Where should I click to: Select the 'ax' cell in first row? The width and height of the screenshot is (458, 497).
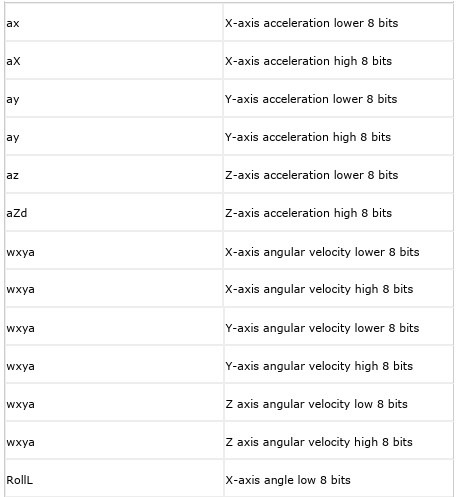pyautogui.click(x=114, y=23)
